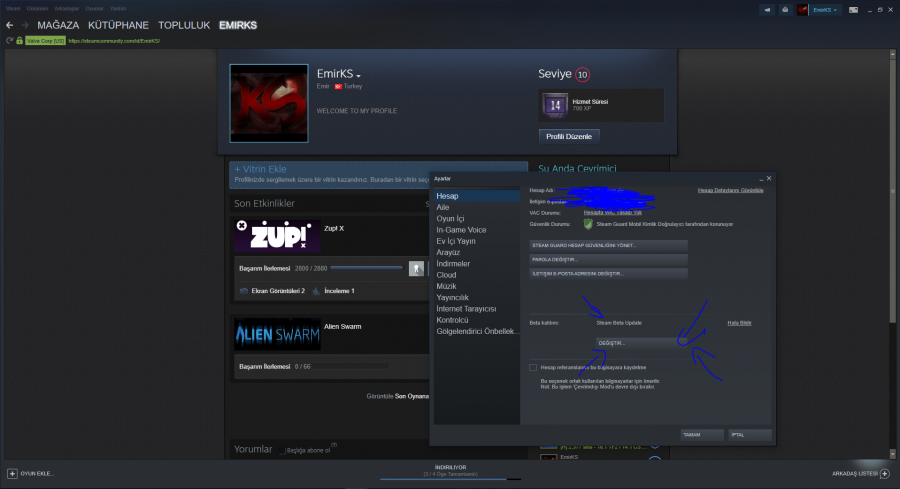This screenshot has width=900, height=489.
Task: Select Yayıncılık settings category
Action: (477, 297)
